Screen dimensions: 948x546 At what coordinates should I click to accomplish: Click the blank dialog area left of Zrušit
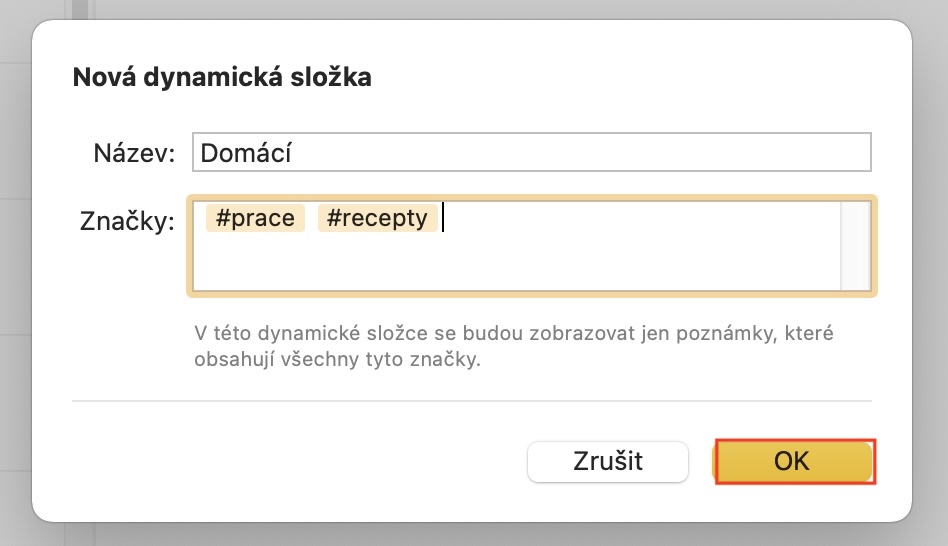(300, 461)
